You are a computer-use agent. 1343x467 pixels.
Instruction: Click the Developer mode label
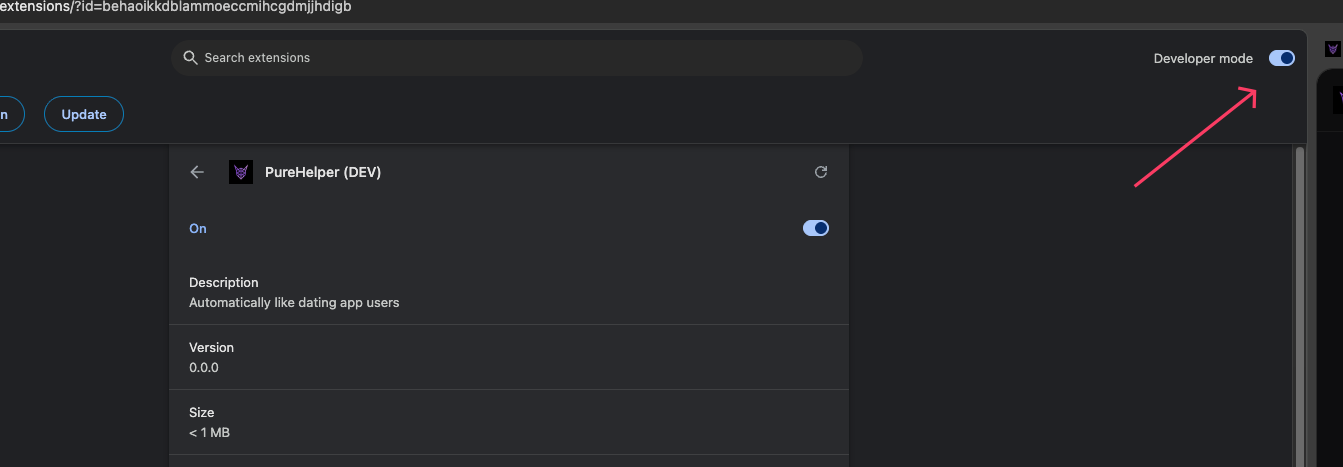1203,58
